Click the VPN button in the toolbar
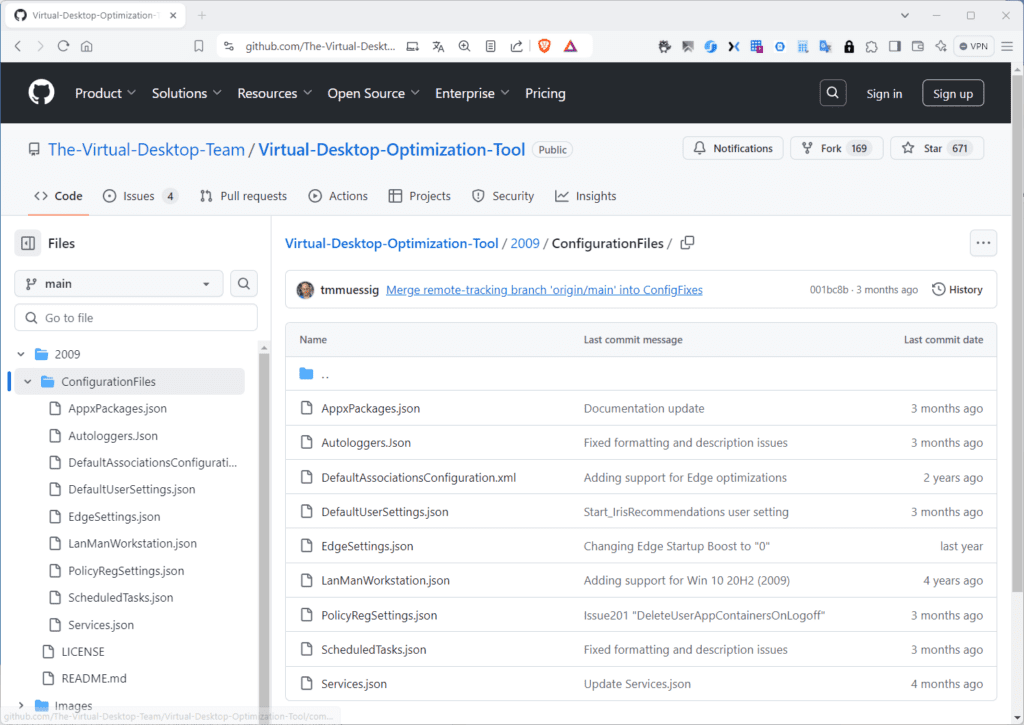Viewport: 1024px width, 725px height. 973,46
